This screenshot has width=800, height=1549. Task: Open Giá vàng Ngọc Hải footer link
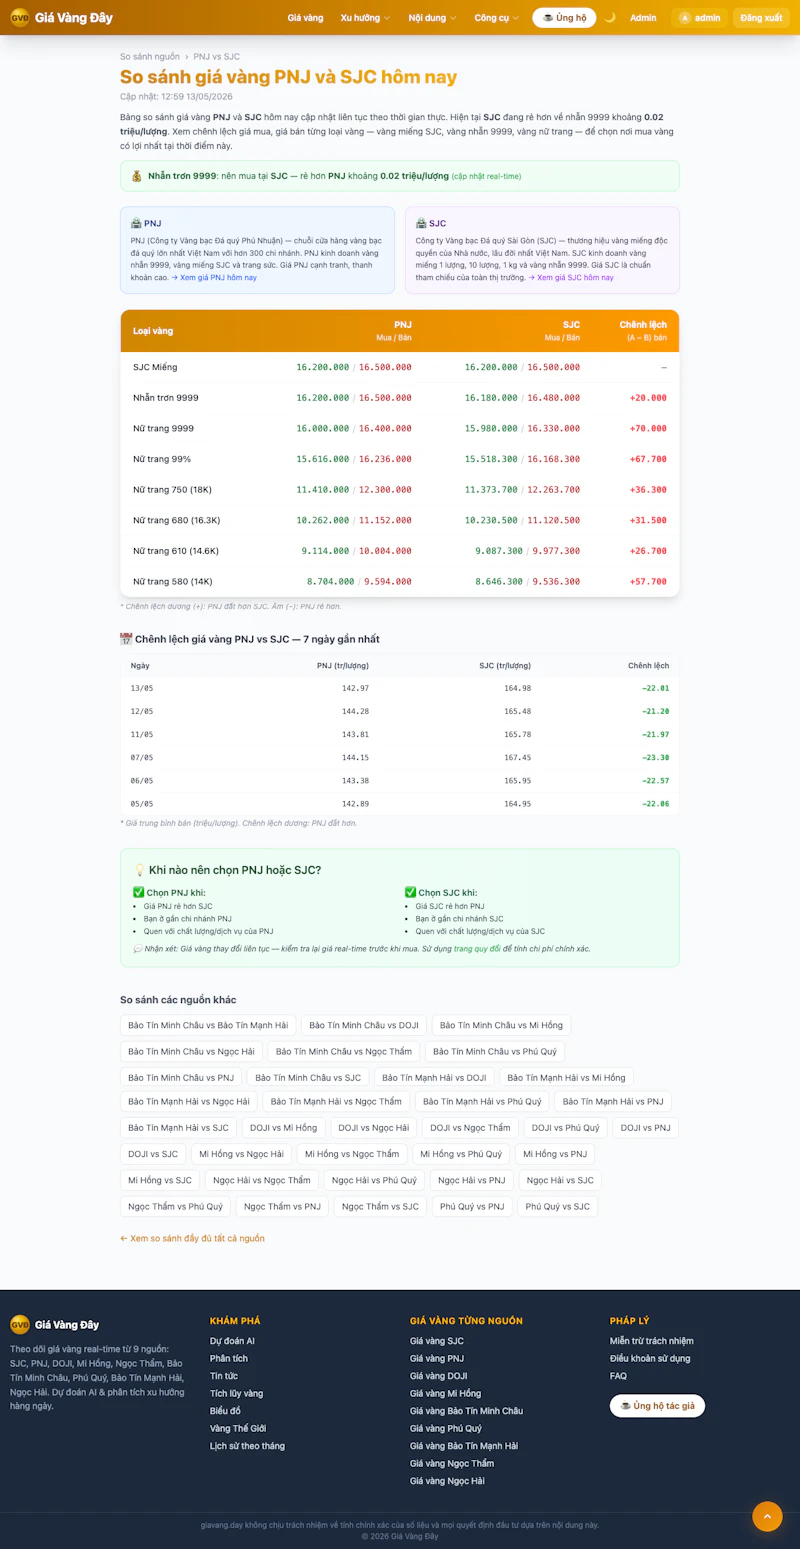447,1481
